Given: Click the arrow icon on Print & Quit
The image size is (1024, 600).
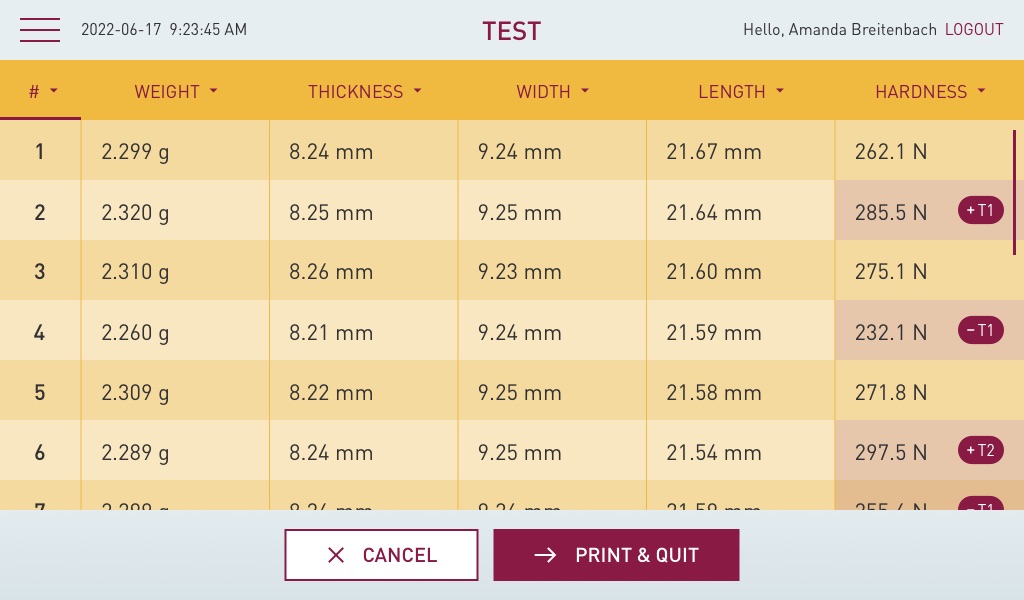Looking at the screenshot, I should (545, 555).
